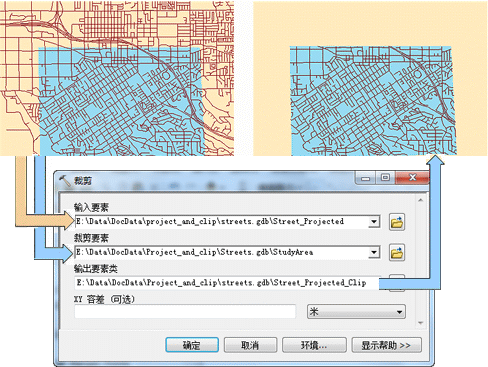Image resolution: width=488 pixels, height=367 pixels.
Task: Close the 裁剪 dialog with the red X
Action: coord(412,178)
